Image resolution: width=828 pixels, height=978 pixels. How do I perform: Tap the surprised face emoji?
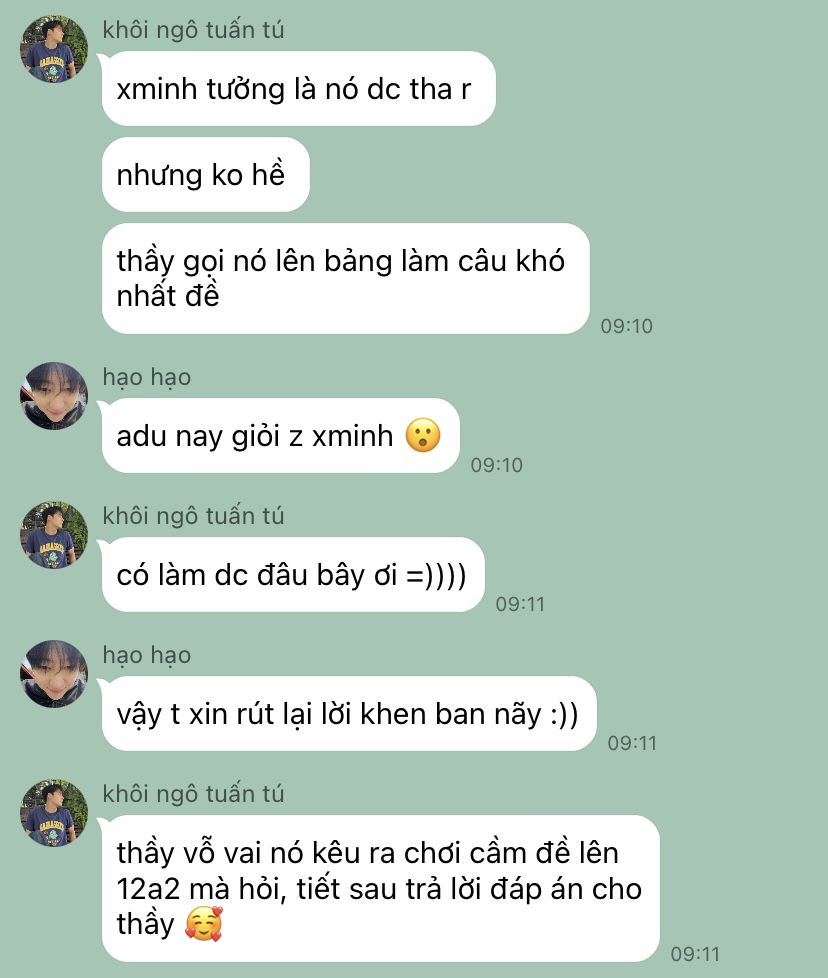tap(423, 435)
